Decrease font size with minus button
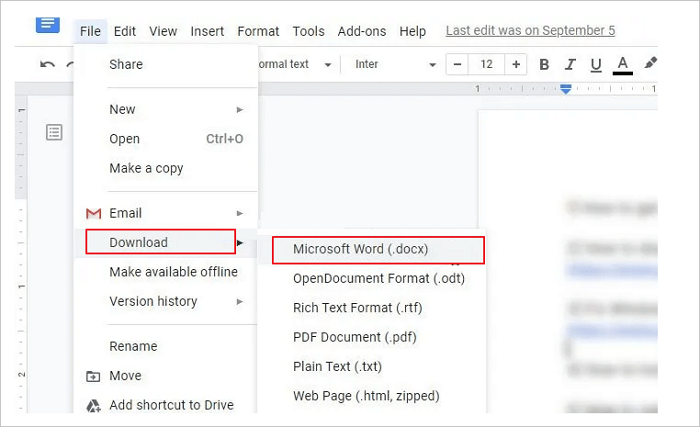The image size is (700, 427). point(457,65)
